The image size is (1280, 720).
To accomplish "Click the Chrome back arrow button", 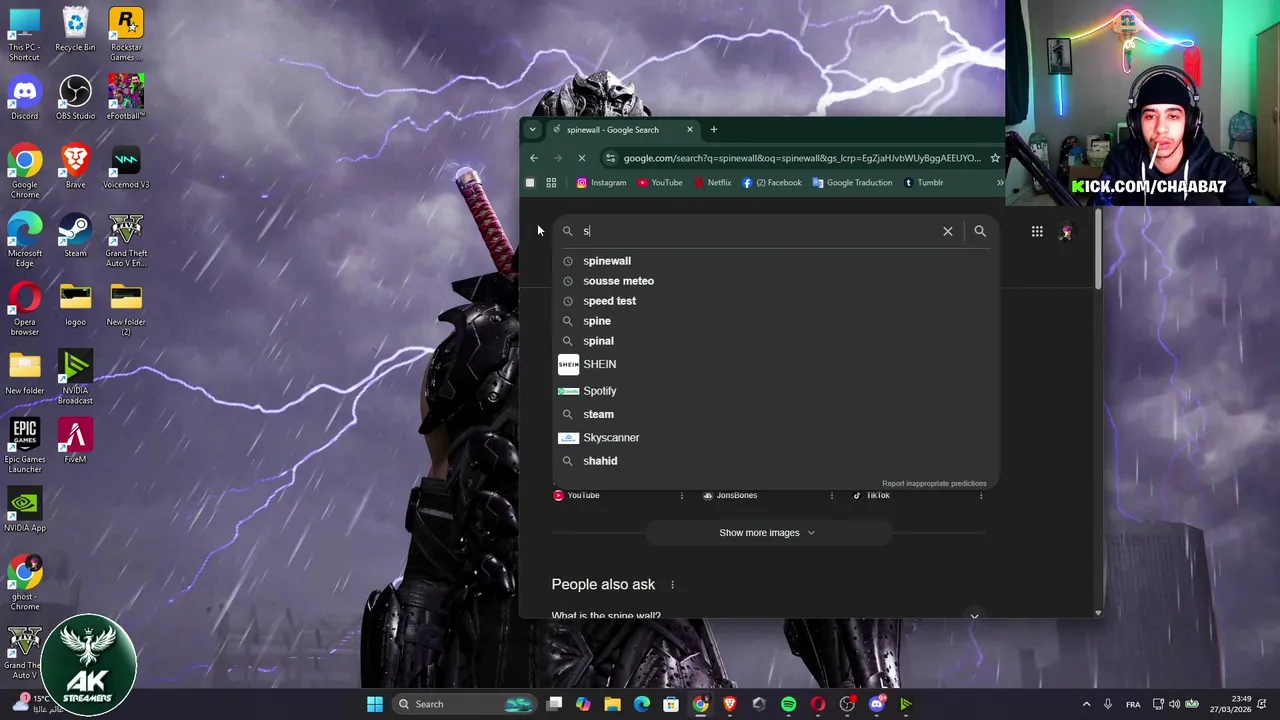I will pos(534,158).
